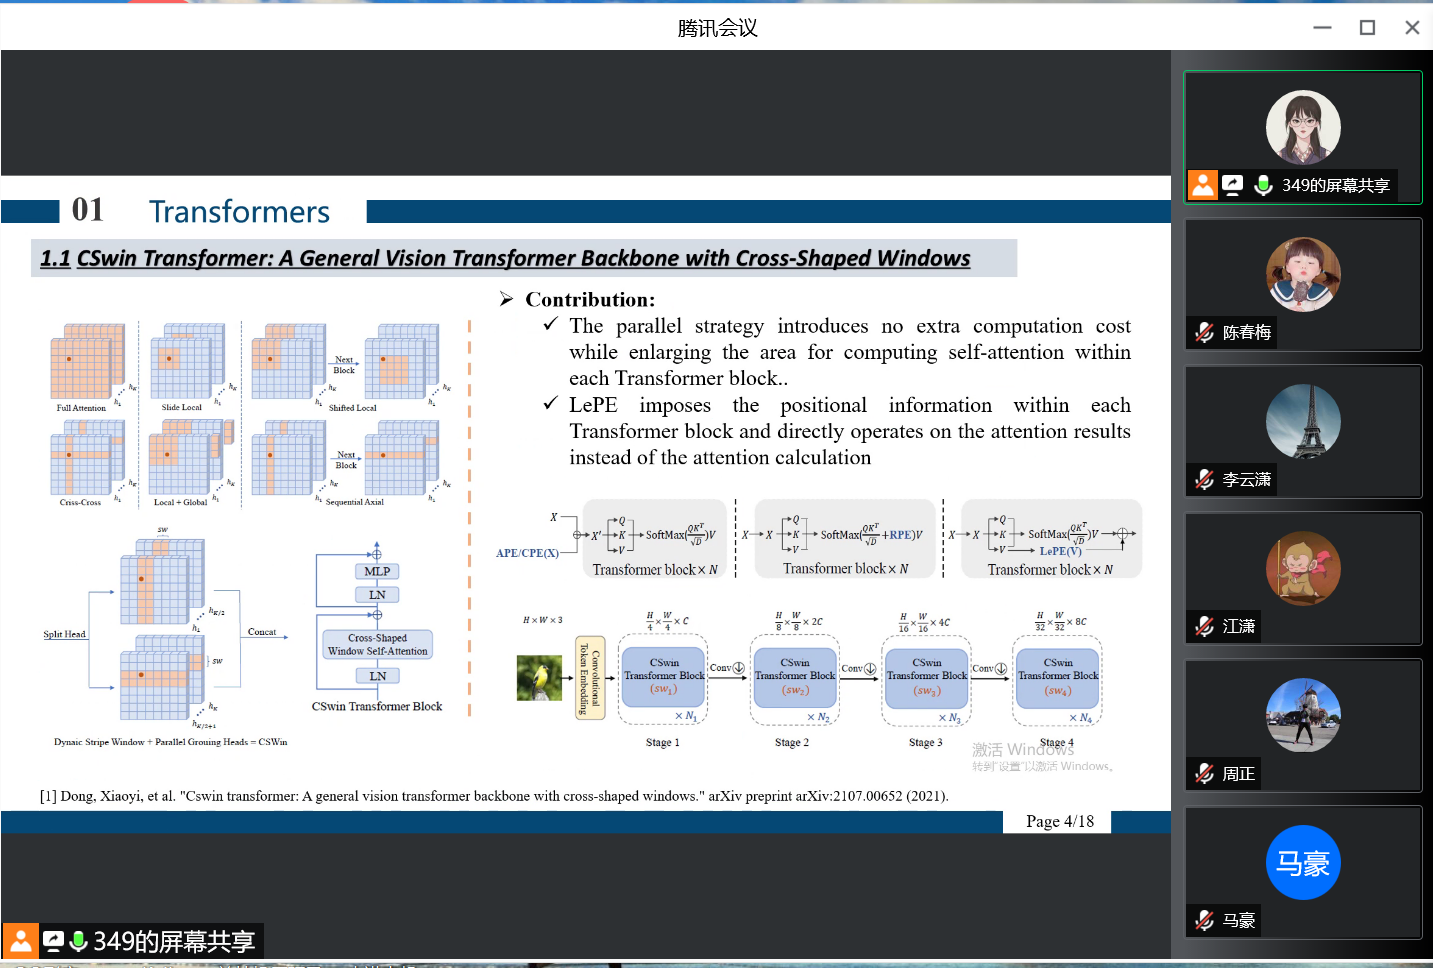This screenshot has width=1433, height=968.
Task: Click the Transformers section title on slide
Action: [239, 211]
